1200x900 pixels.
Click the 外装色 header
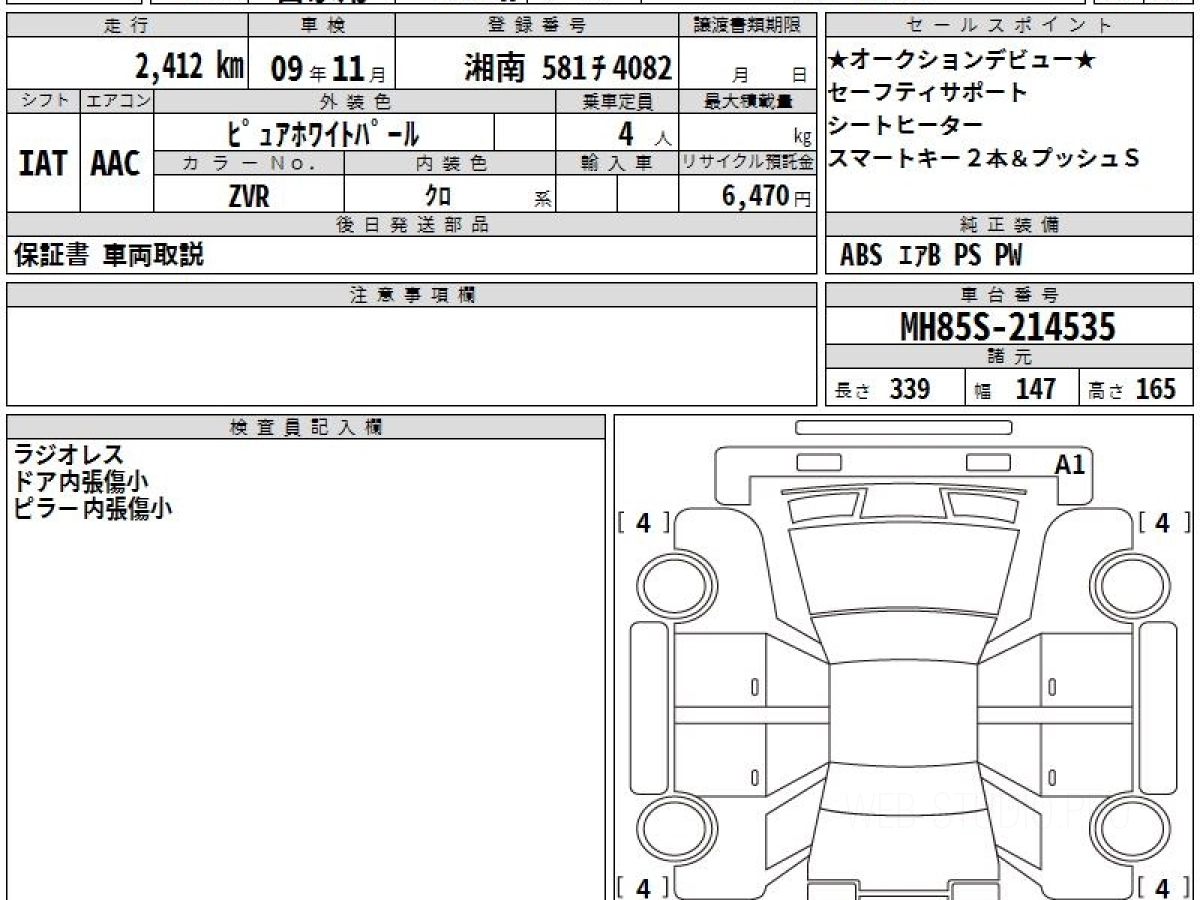[355, 101]
